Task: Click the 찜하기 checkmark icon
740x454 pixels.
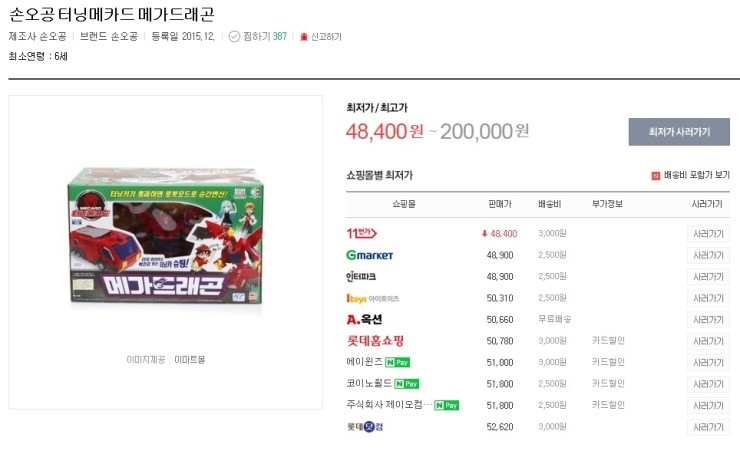Action: coord(234,36)
